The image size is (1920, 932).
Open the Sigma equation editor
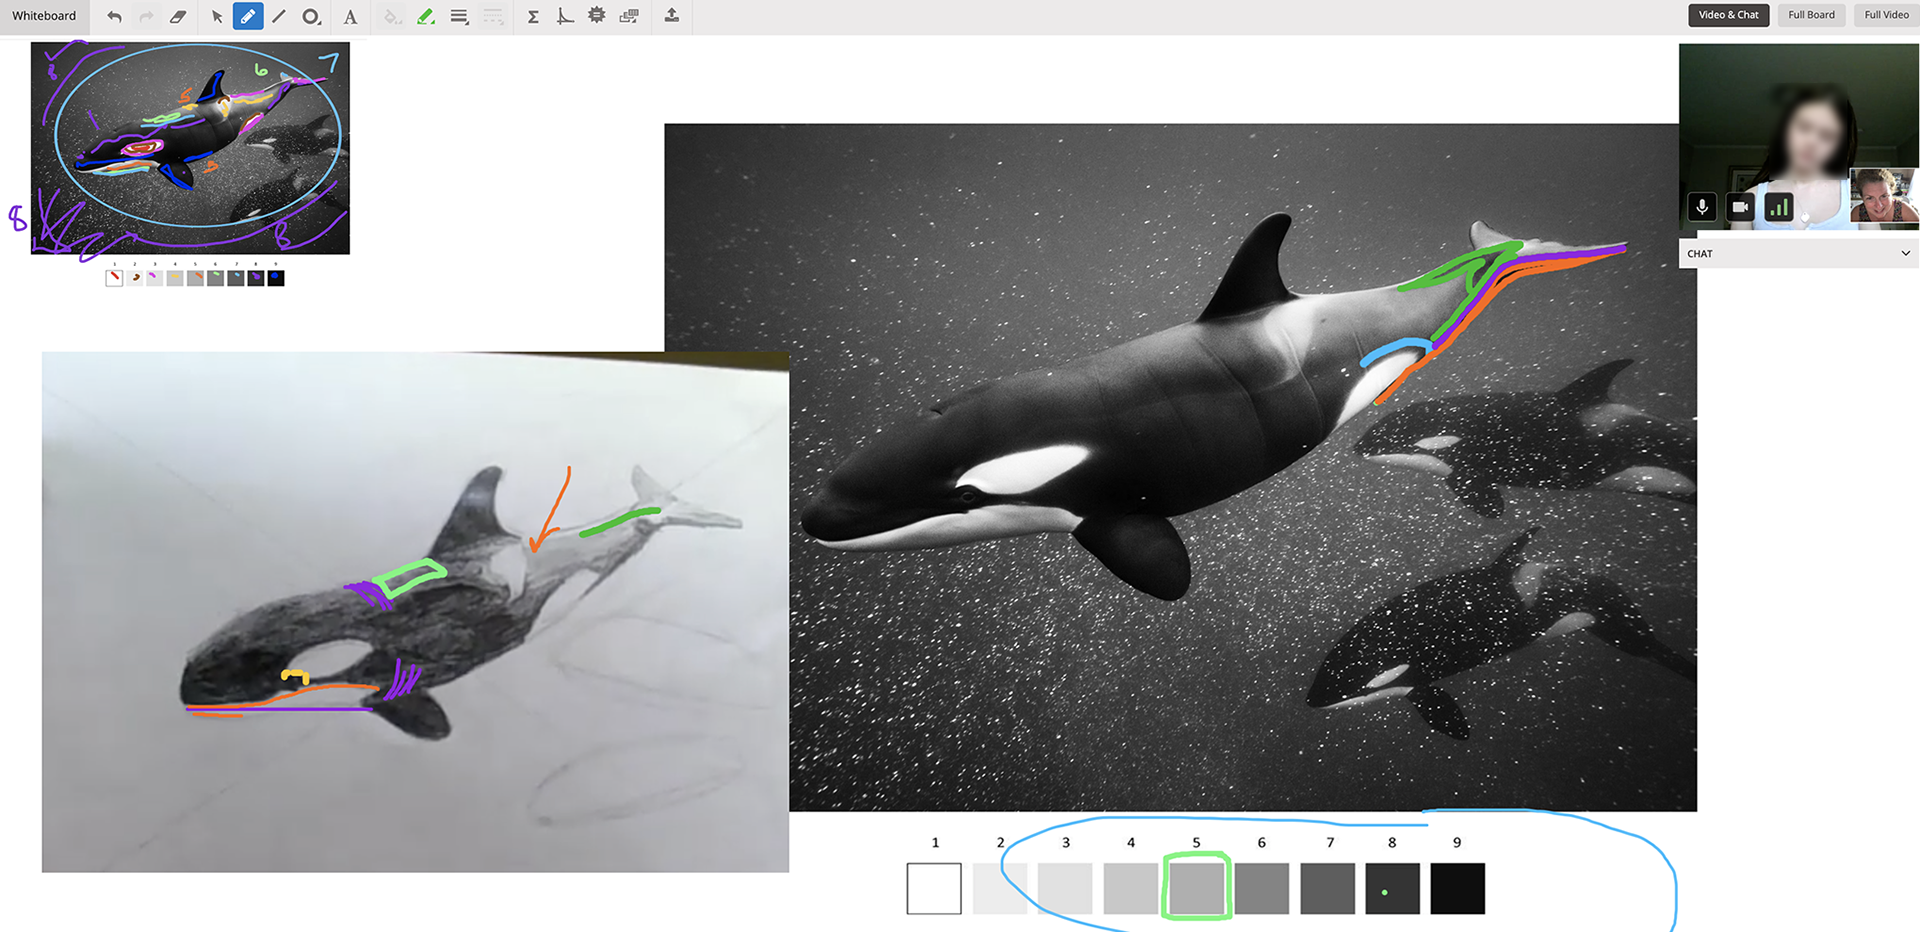tap(533, 16)
